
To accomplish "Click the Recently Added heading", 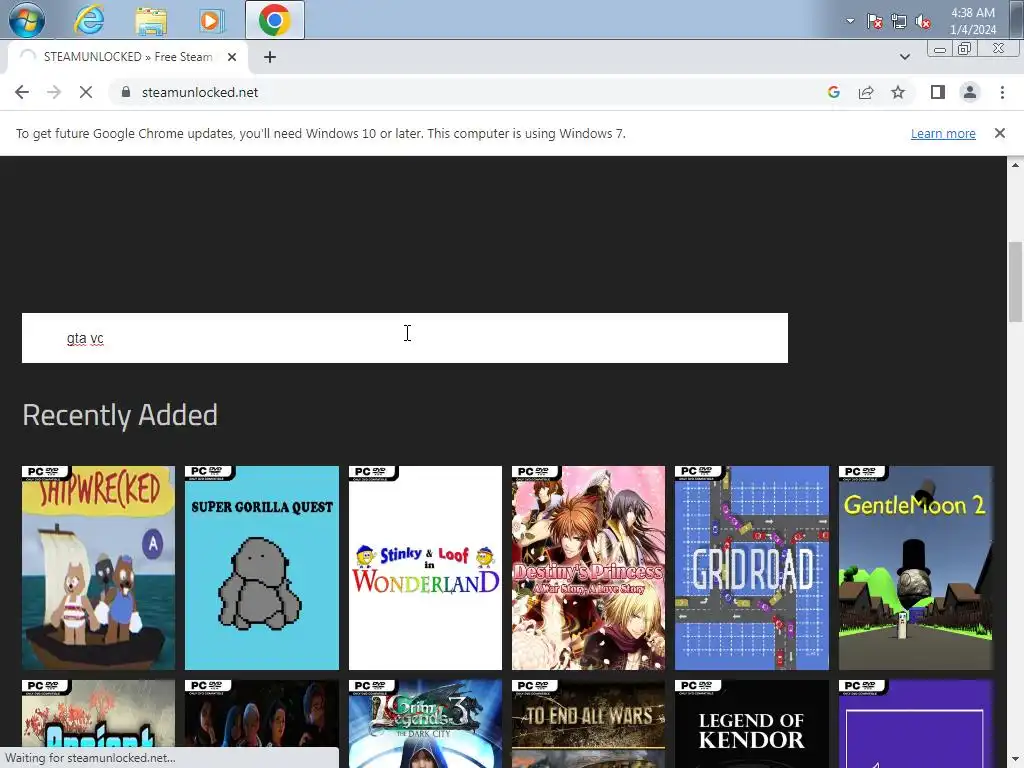I will tap(120, 415).
